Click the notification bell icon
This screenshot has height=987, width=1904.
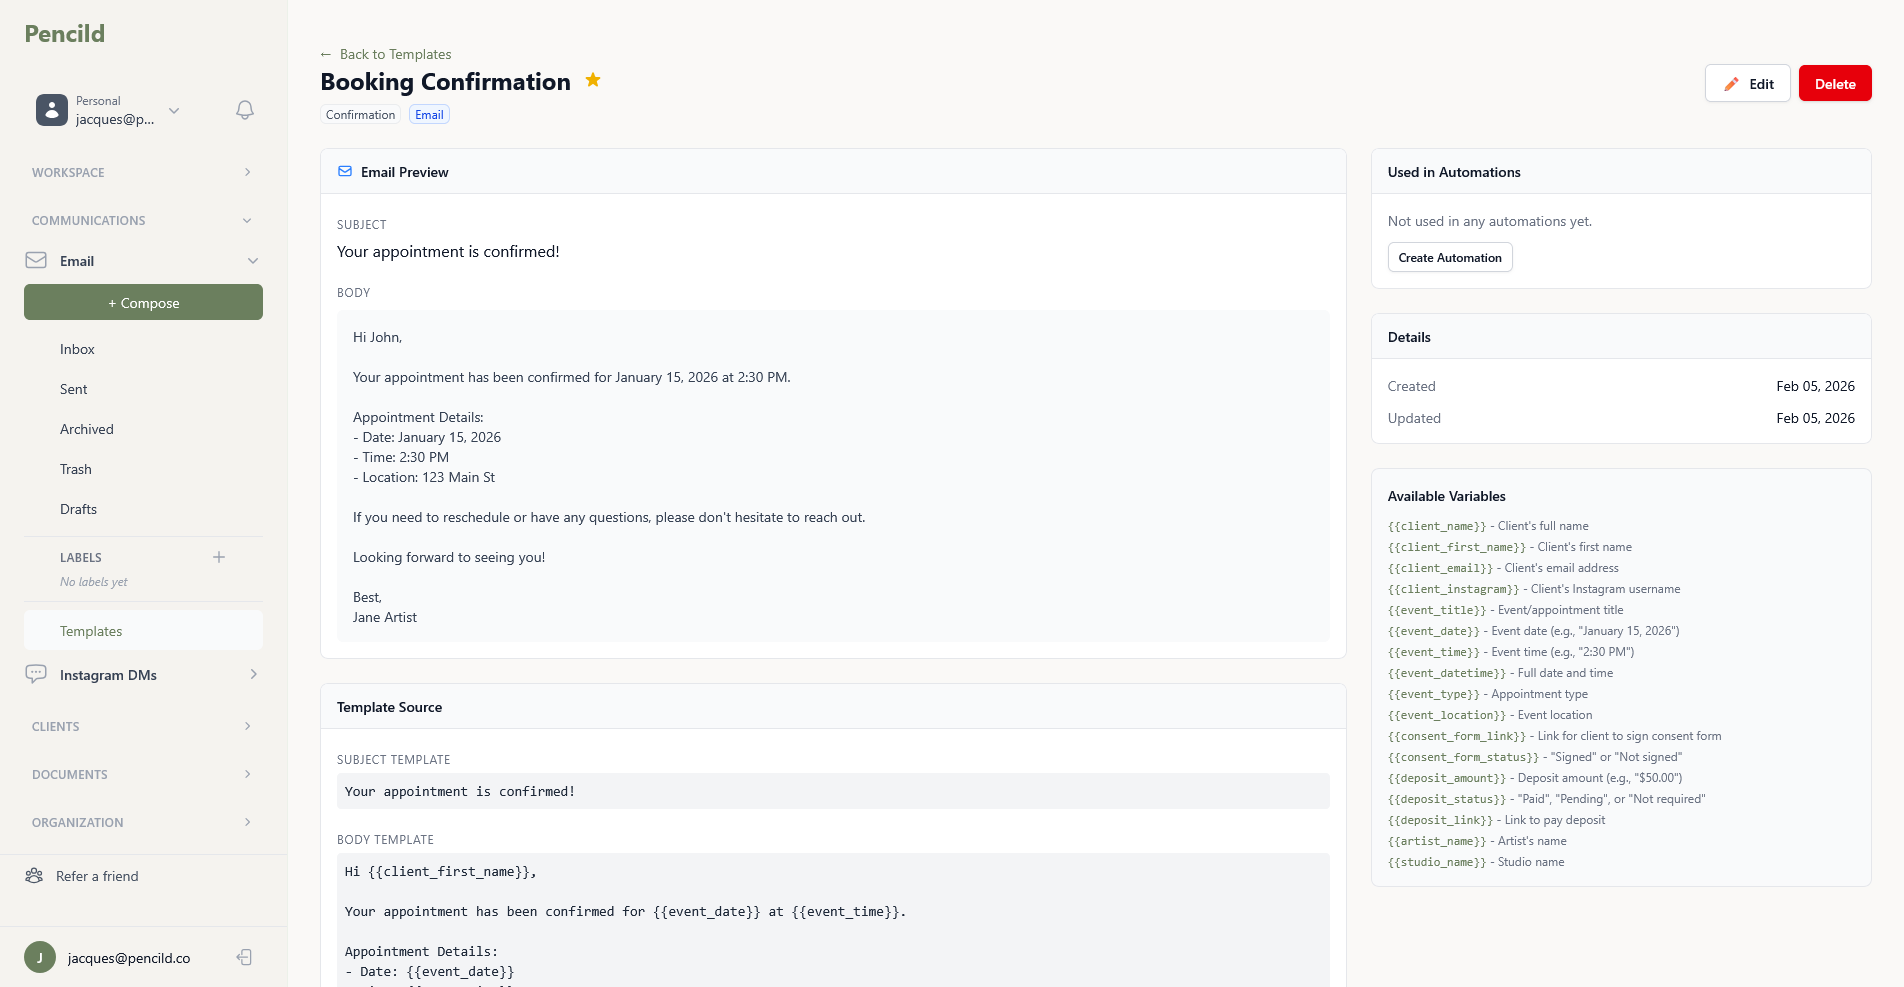[x=244, y=110]
